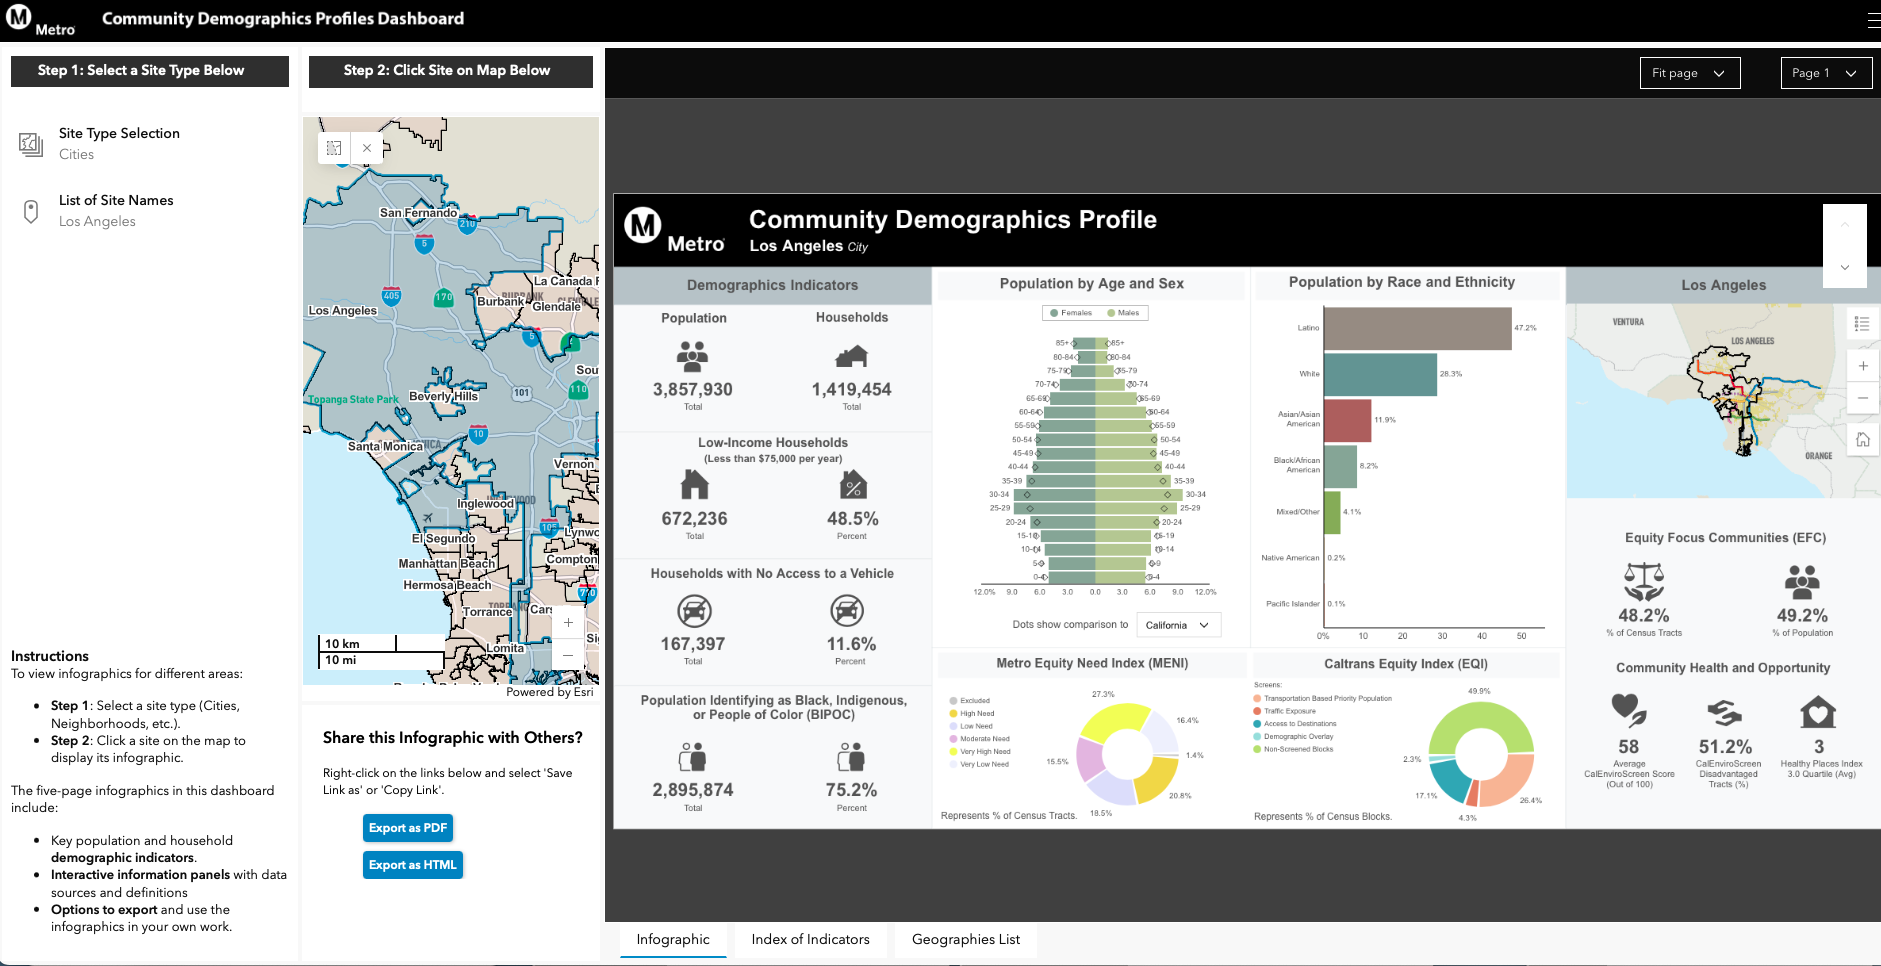Viewport: 1881px width, 966px height.
Task: Click Step 1: Select a Site Type Below header
Action: 150,71
